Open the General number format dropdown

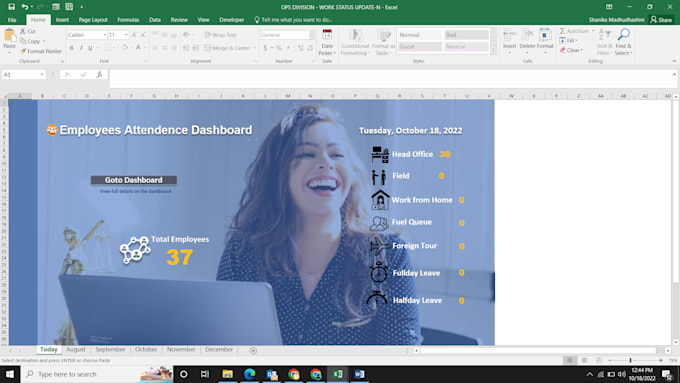click(x=312, y=35)
